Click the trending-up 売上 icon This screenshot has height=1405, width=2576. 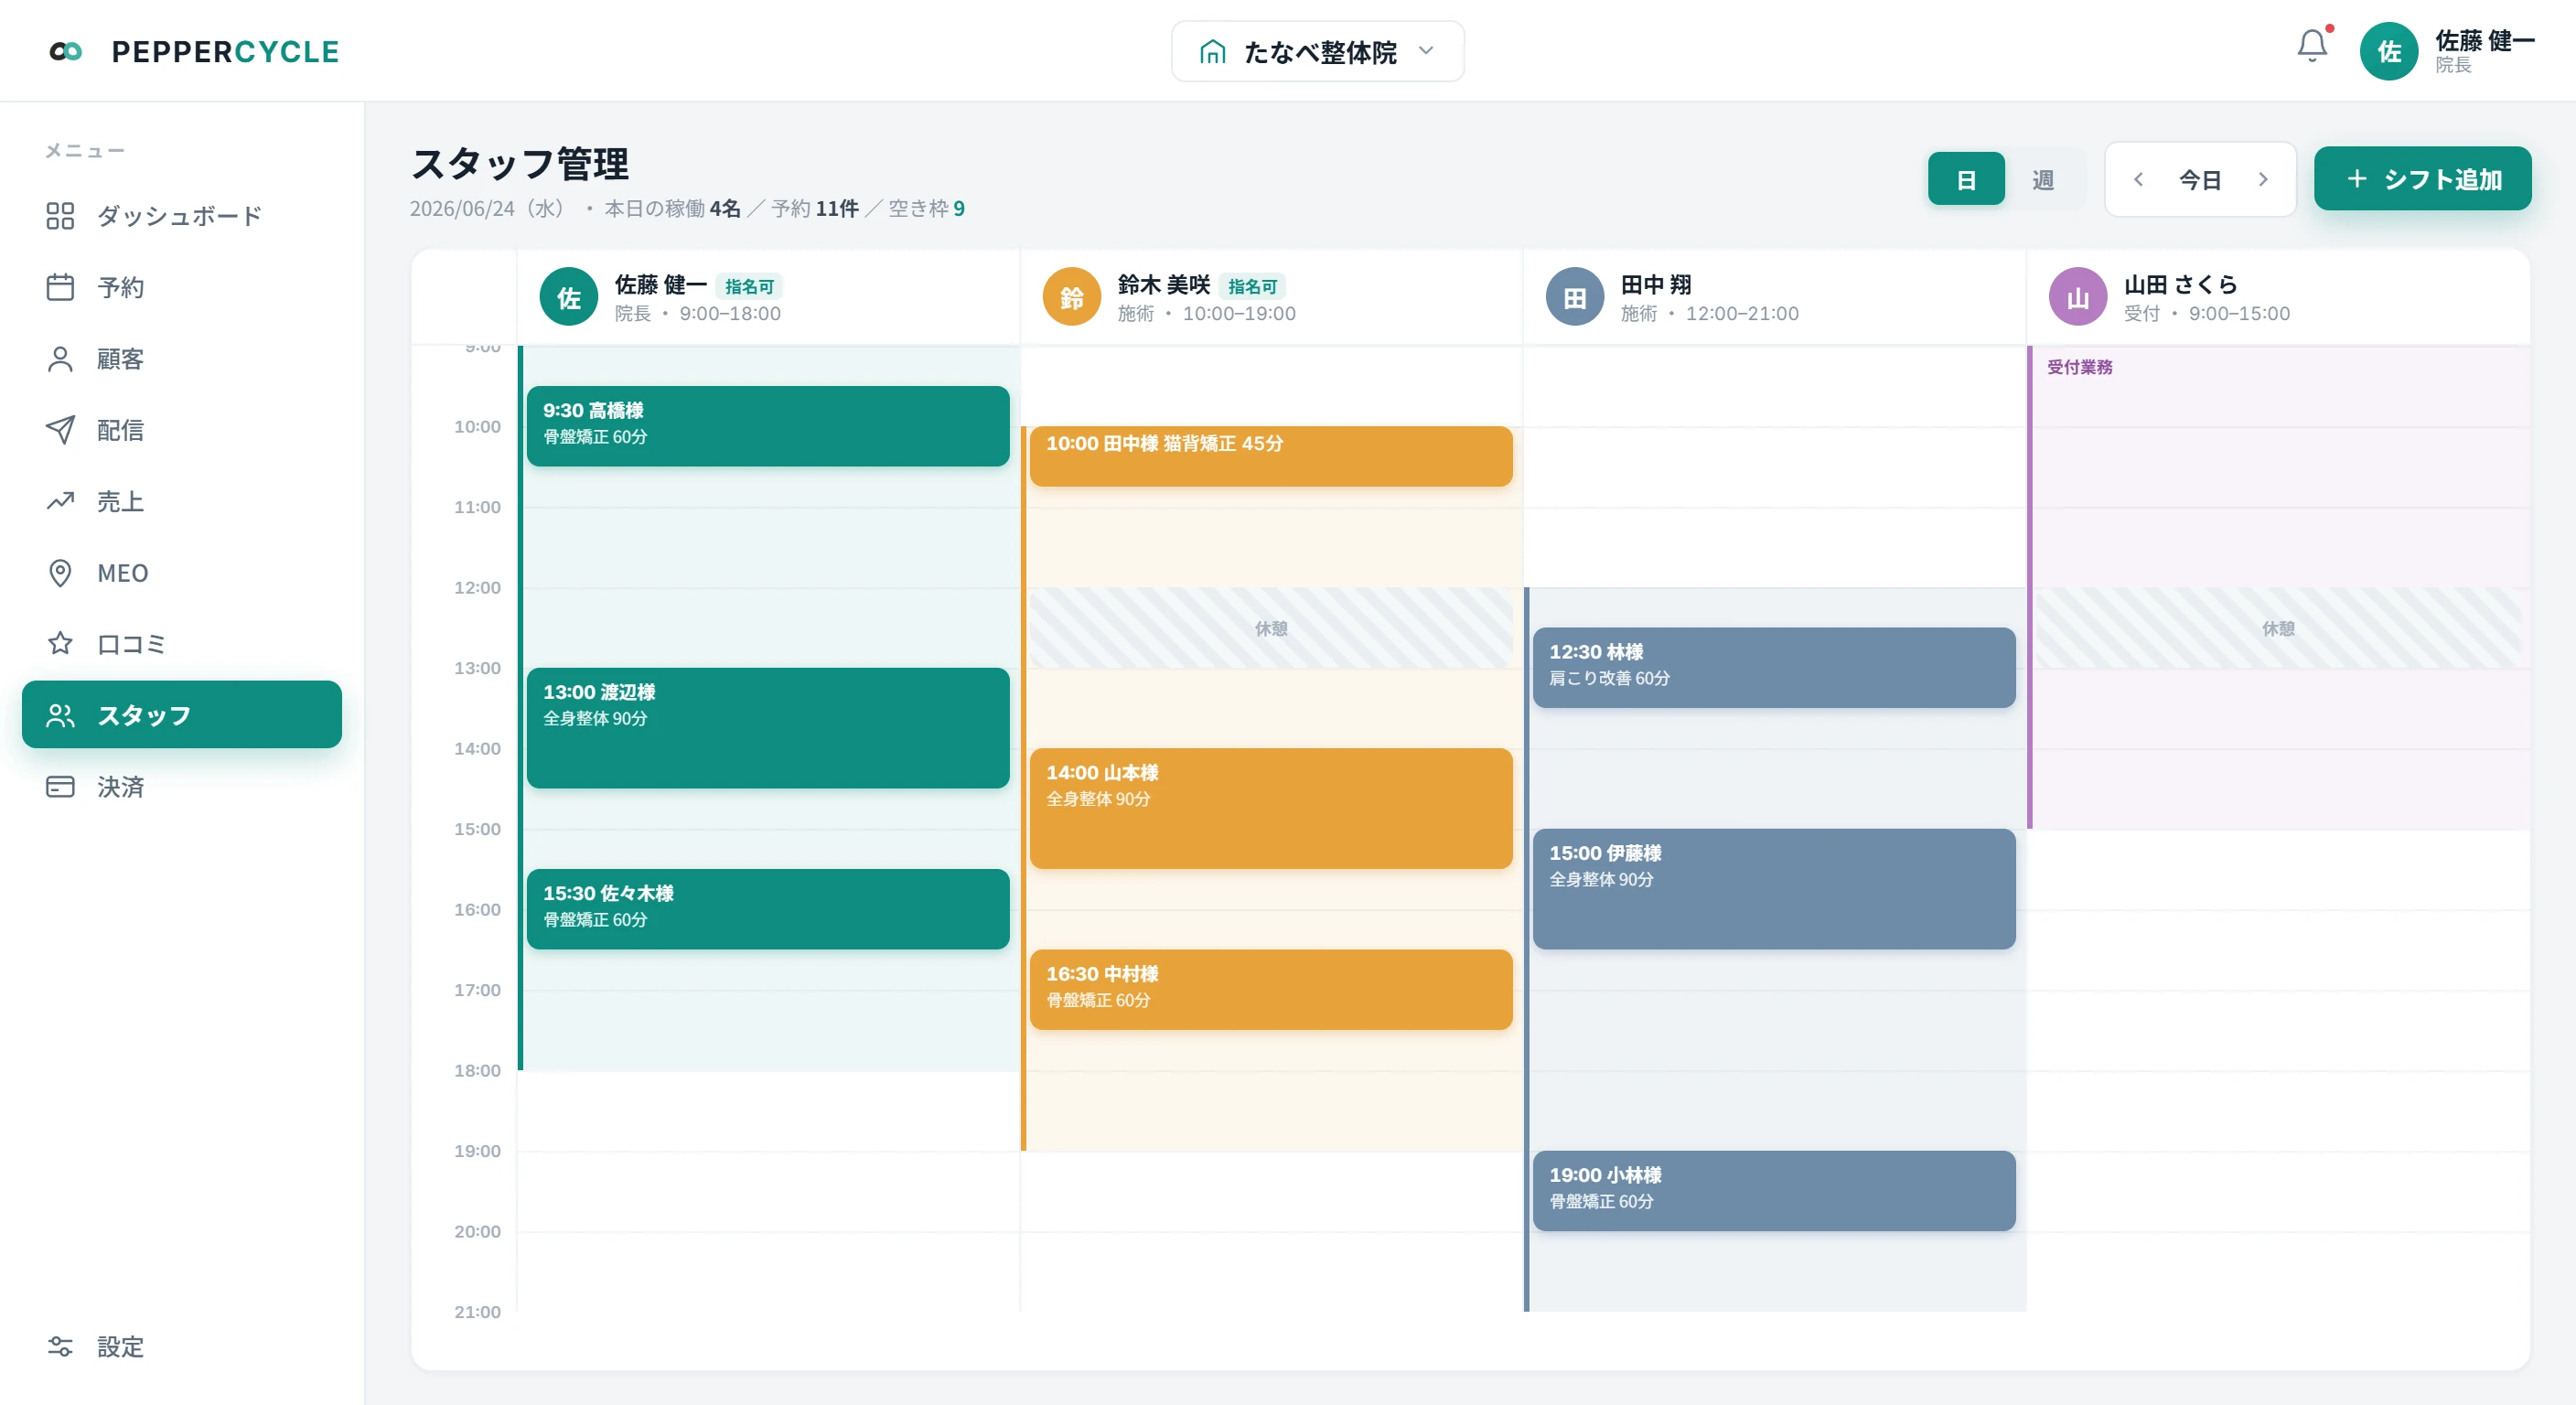click(60, 501)
